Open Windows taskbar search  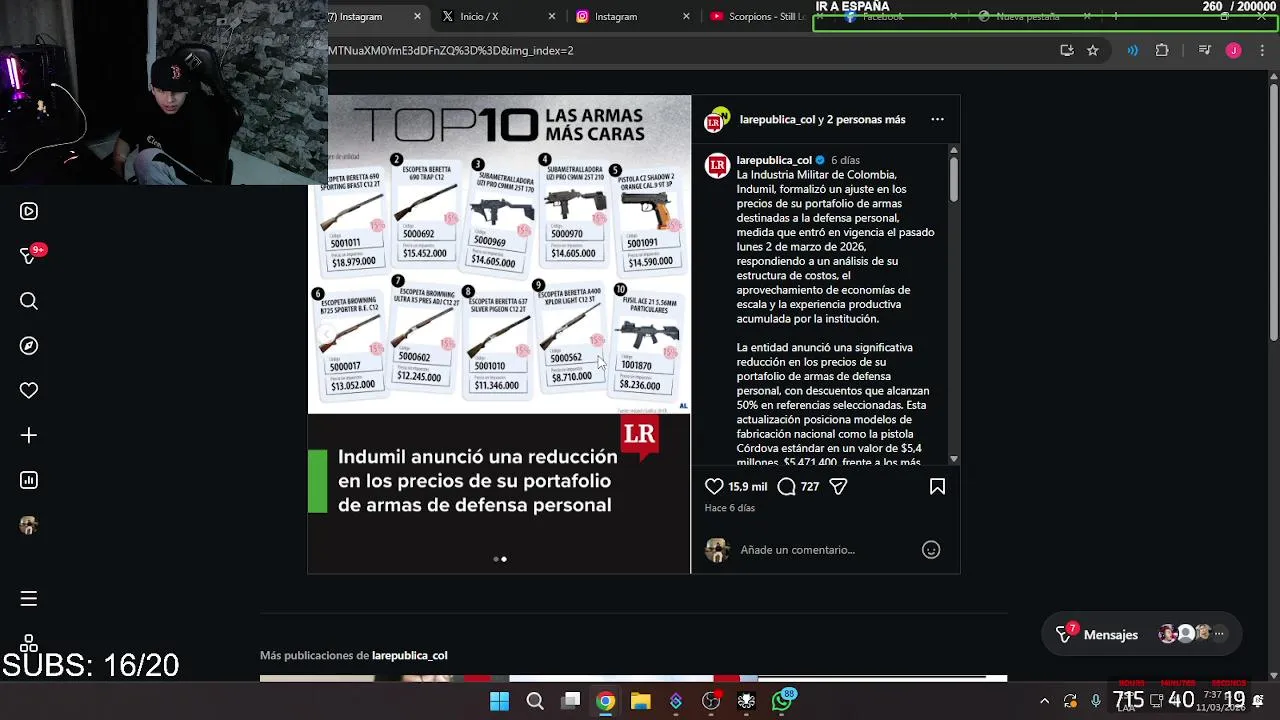pos(535,701)
